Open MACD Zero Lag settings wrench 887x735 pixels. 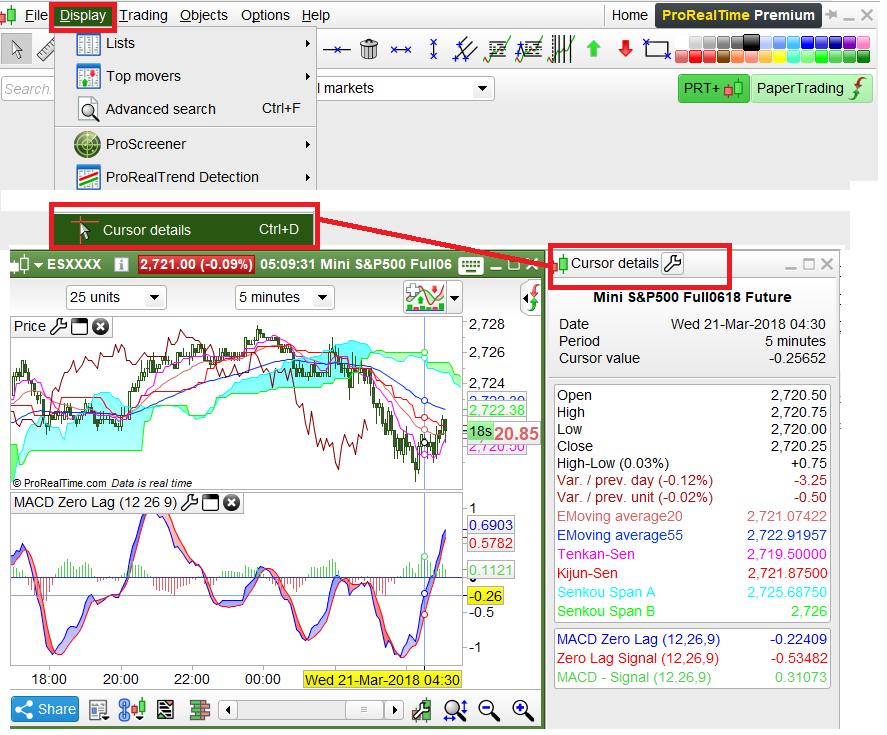point(190,502)
